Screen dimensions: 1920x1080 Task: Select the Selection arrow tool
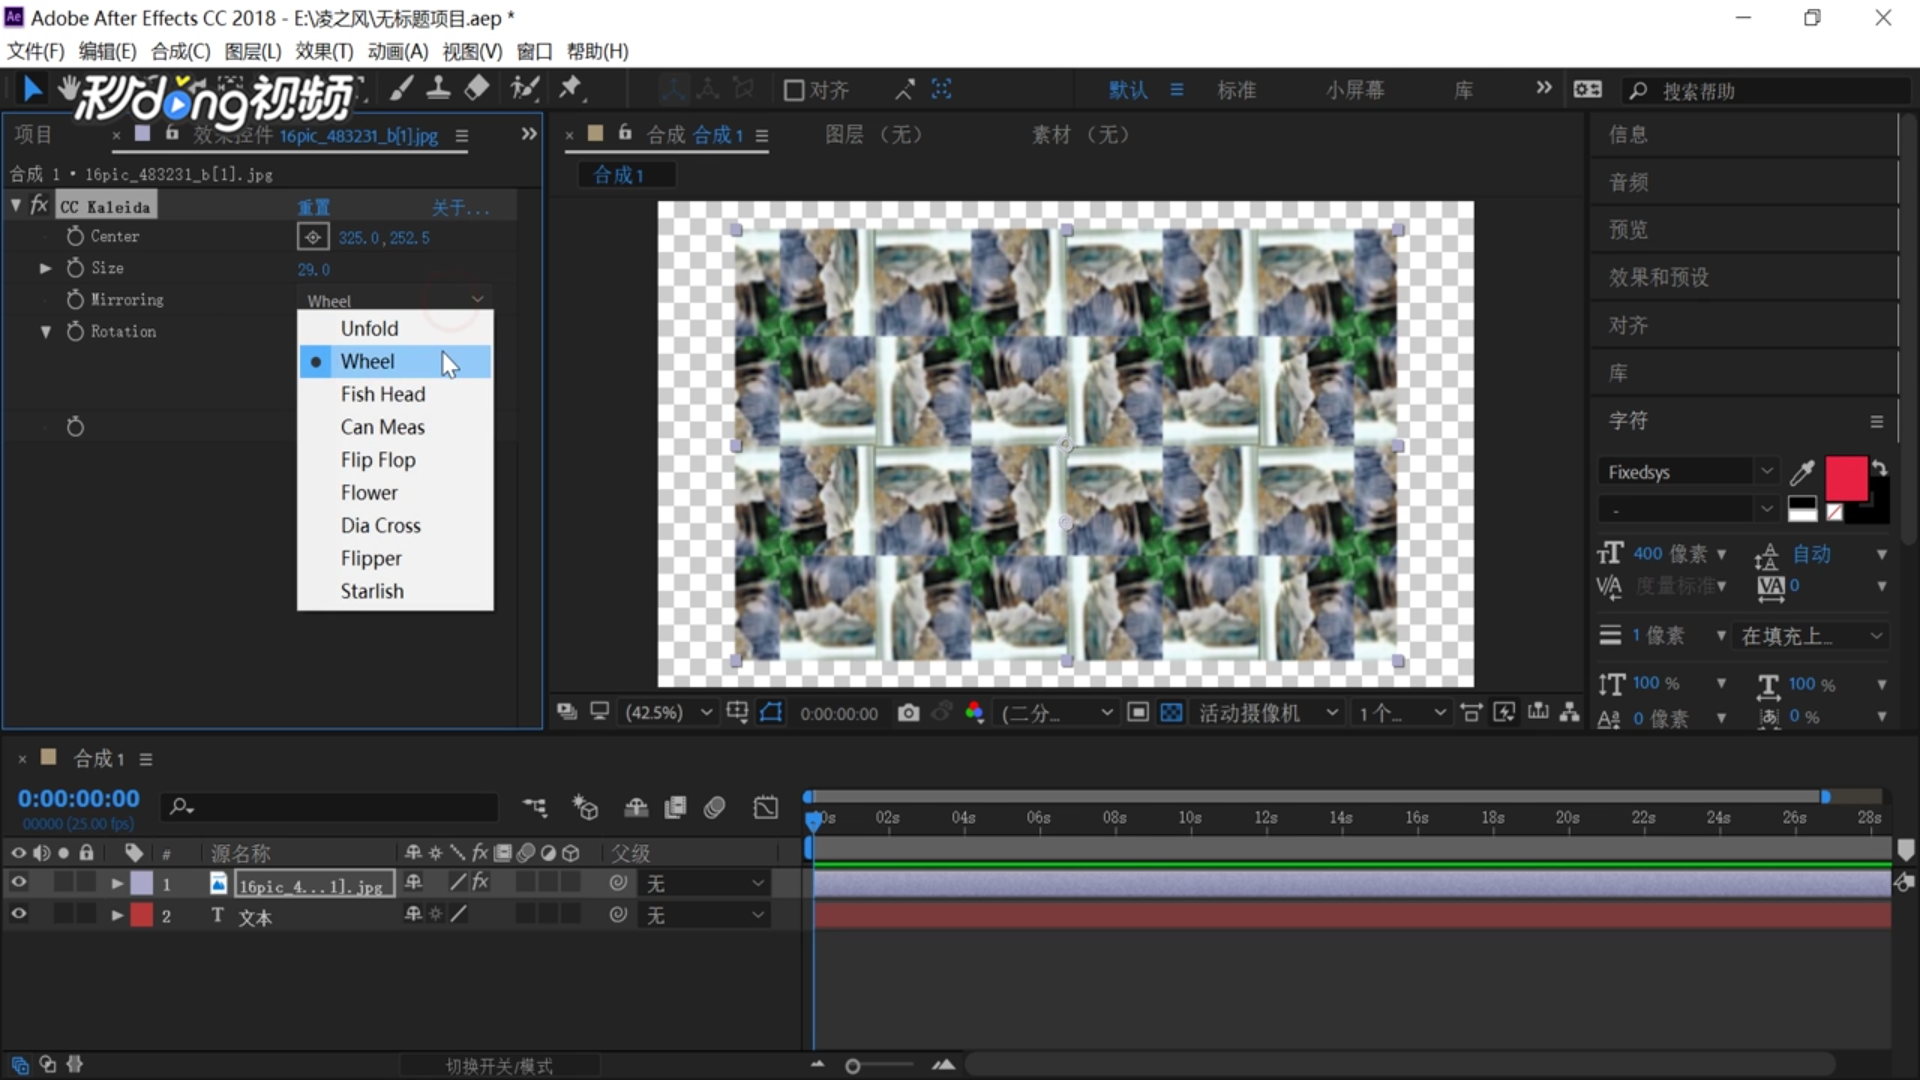pos(32,90)
